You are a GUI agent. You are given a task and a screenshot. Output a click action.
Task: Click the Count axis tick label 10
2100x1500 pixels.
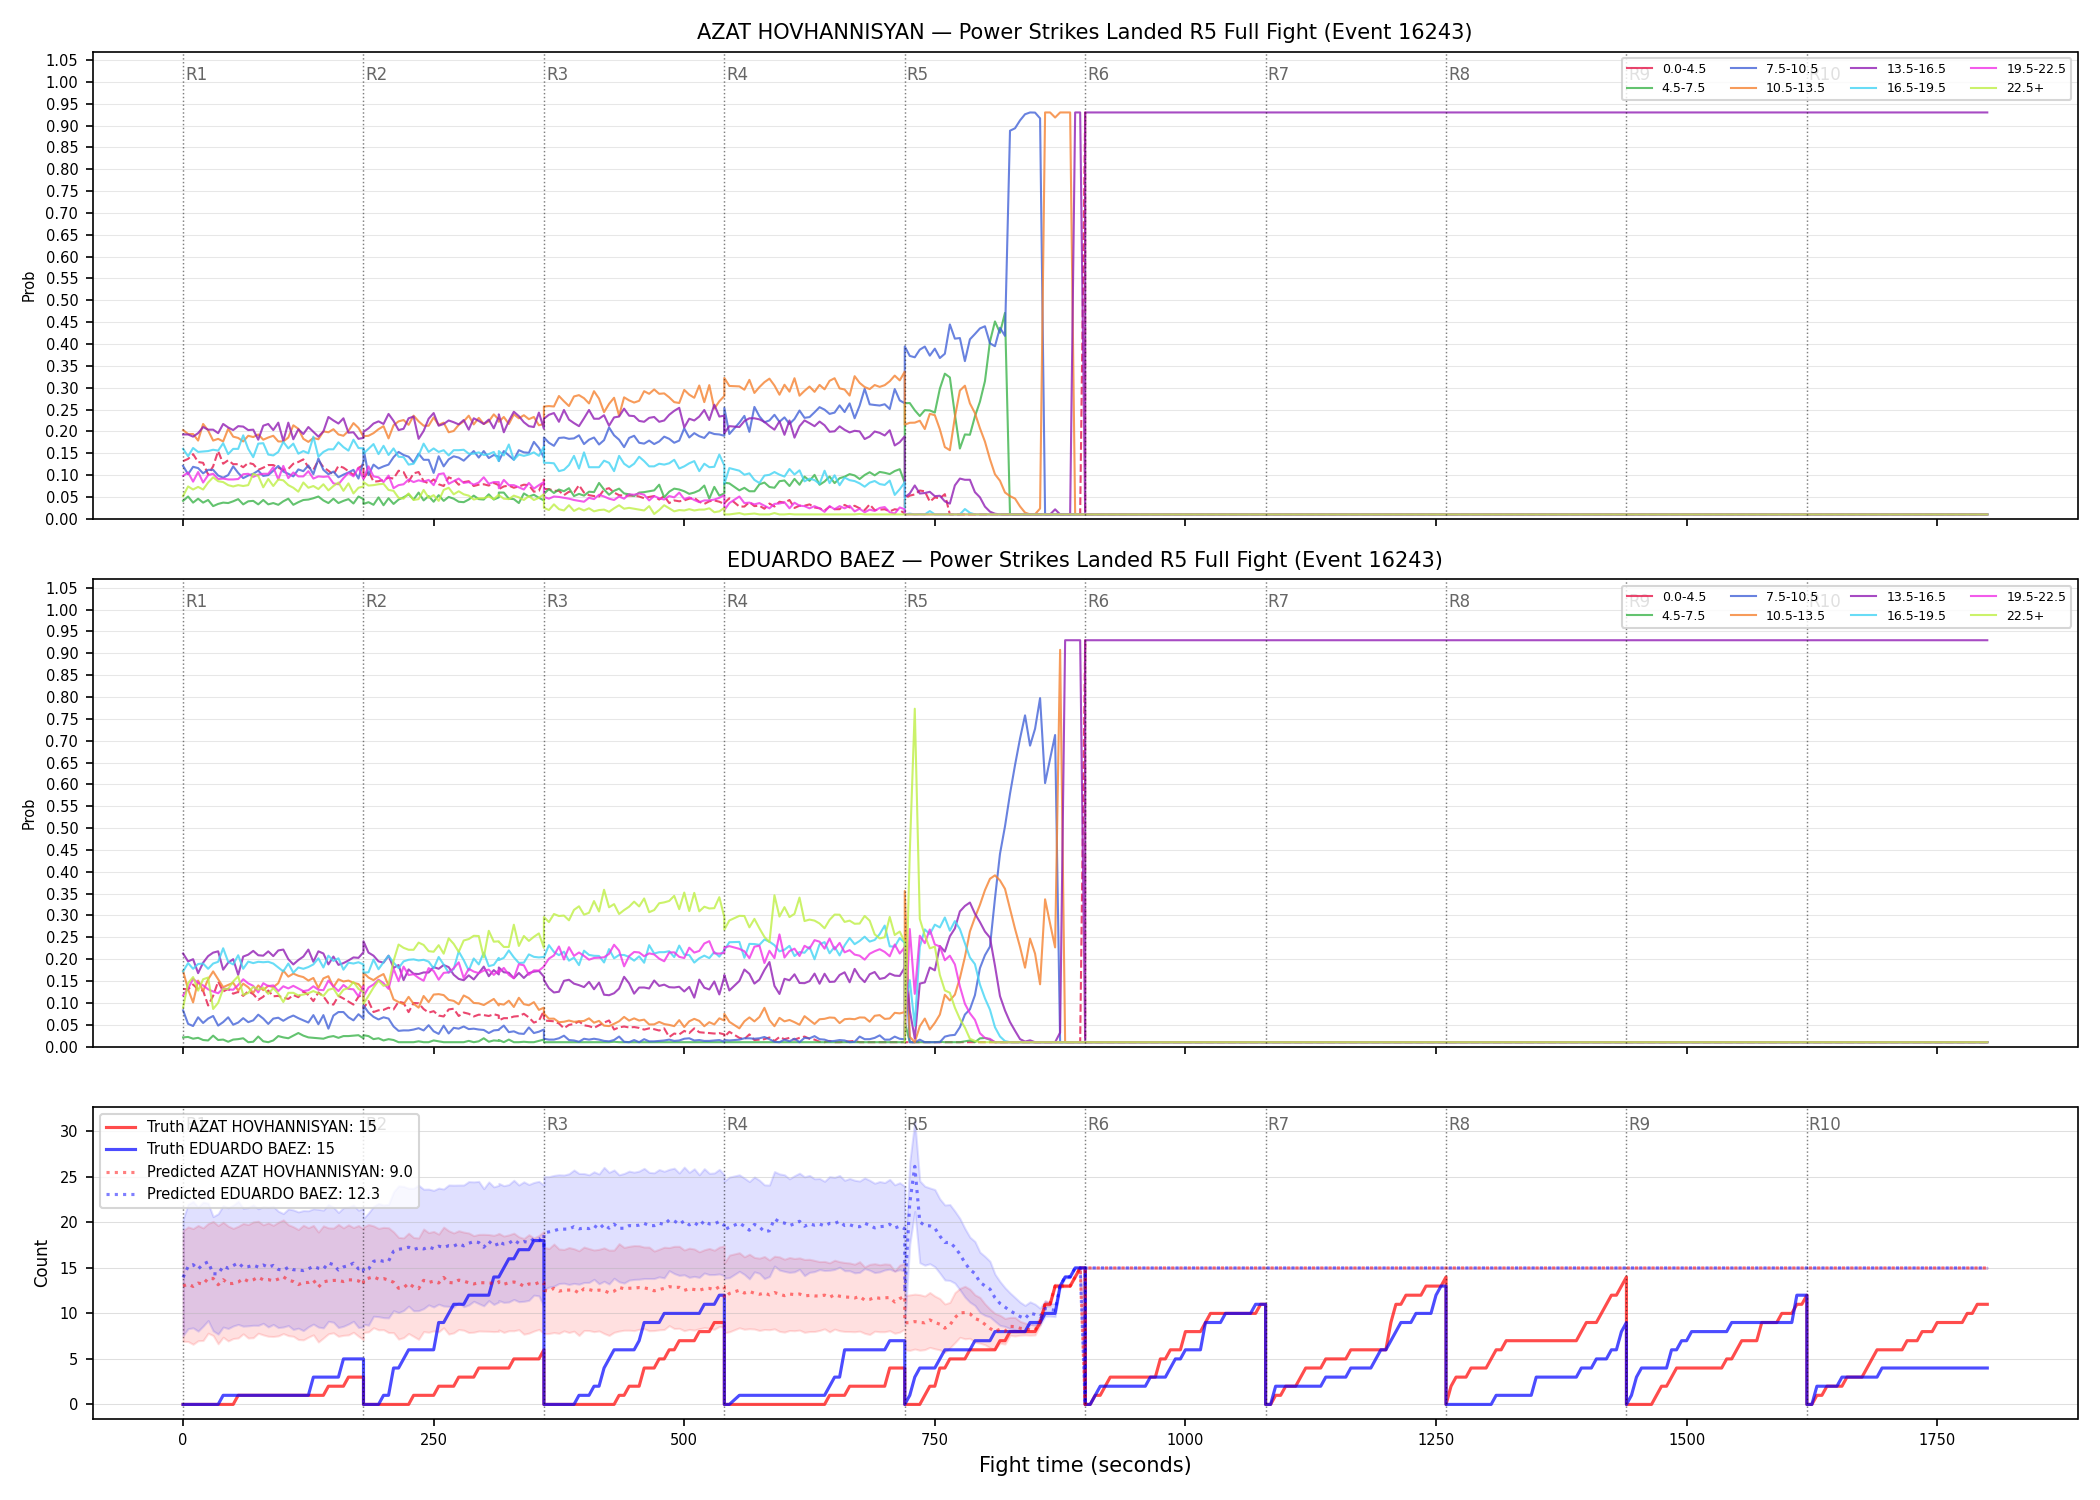coord(69,1314)
